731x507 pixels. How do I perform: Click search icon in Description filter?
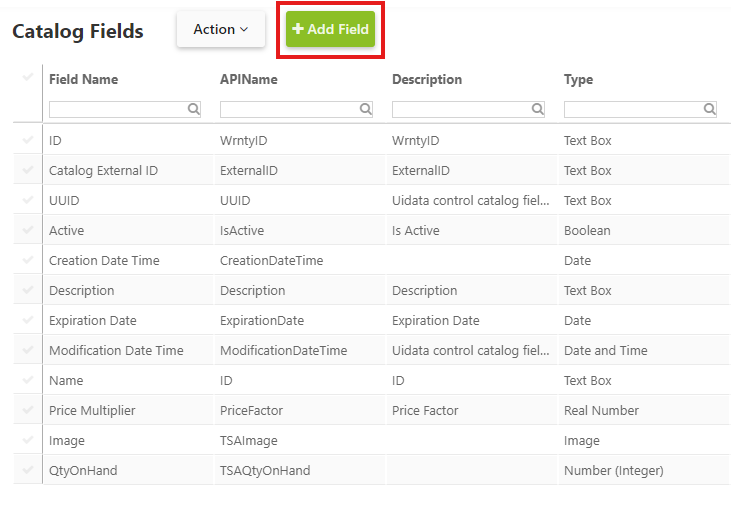click(x=538, y=110)
